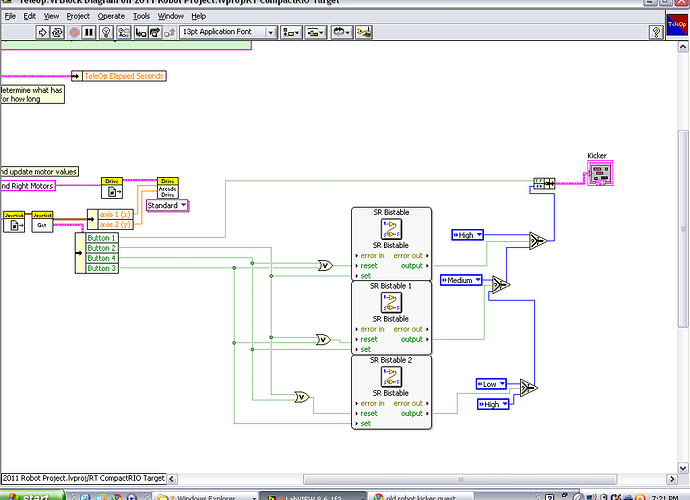Select the Drive reference VI node
The height and width of the screenshot is (500, 690).
coord(112,188)
